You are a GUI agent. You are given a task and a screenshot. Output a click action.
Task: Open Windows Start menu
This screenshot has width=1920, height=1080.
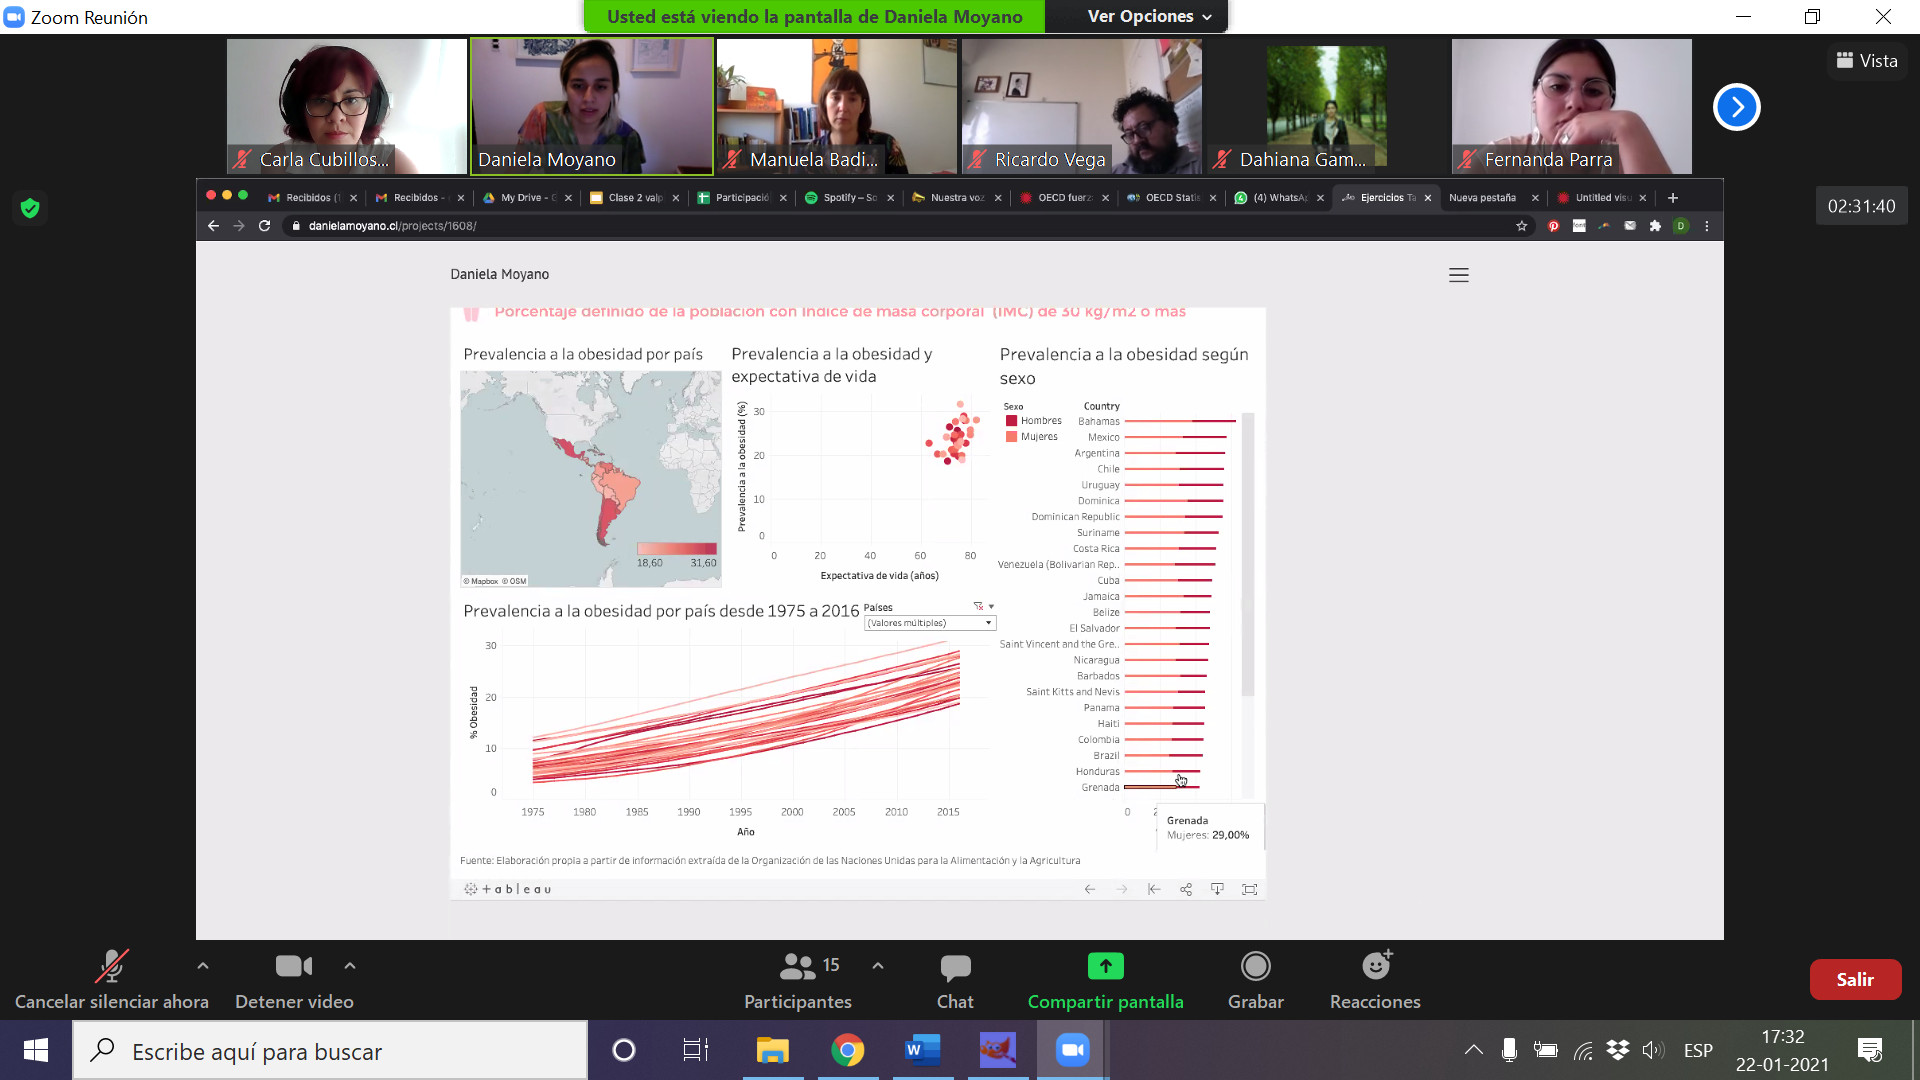point(36,1050)
